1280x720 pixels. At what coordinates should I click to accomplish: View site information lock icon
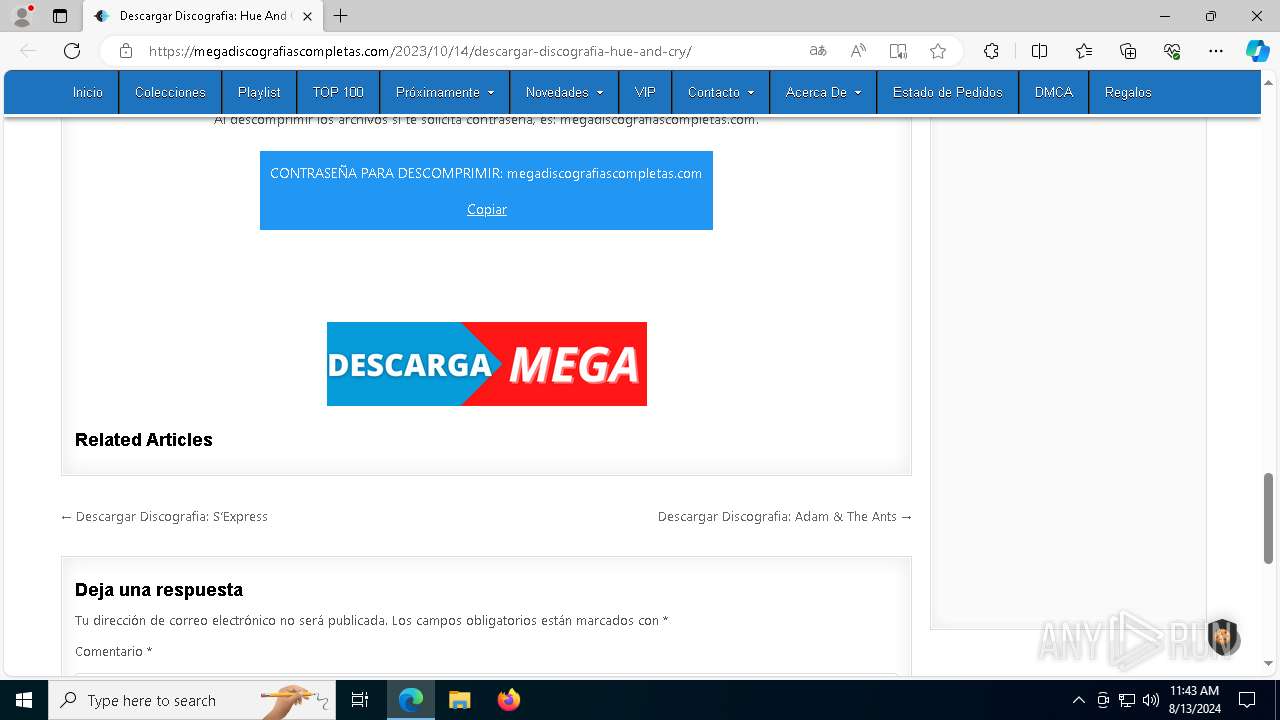126,51
